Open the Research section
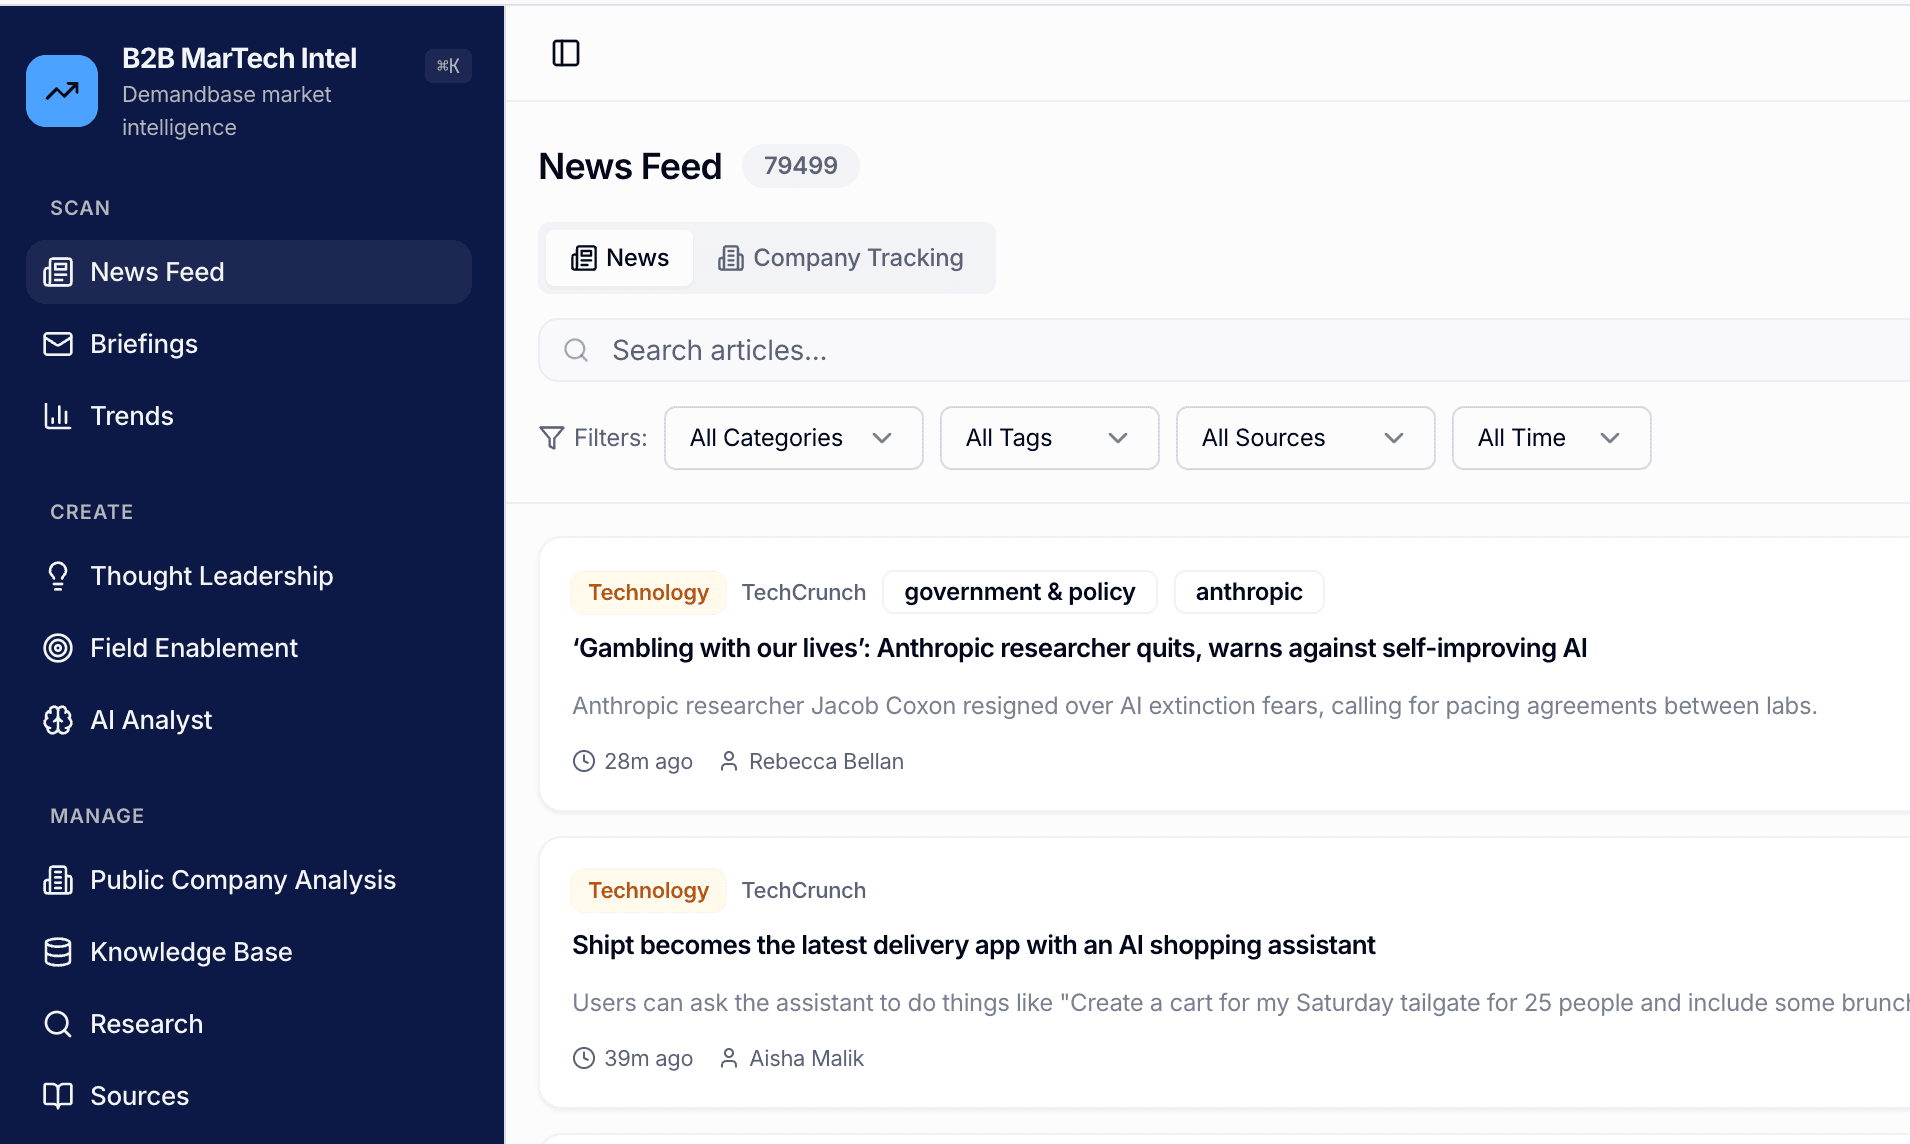 pos(249,1024)
